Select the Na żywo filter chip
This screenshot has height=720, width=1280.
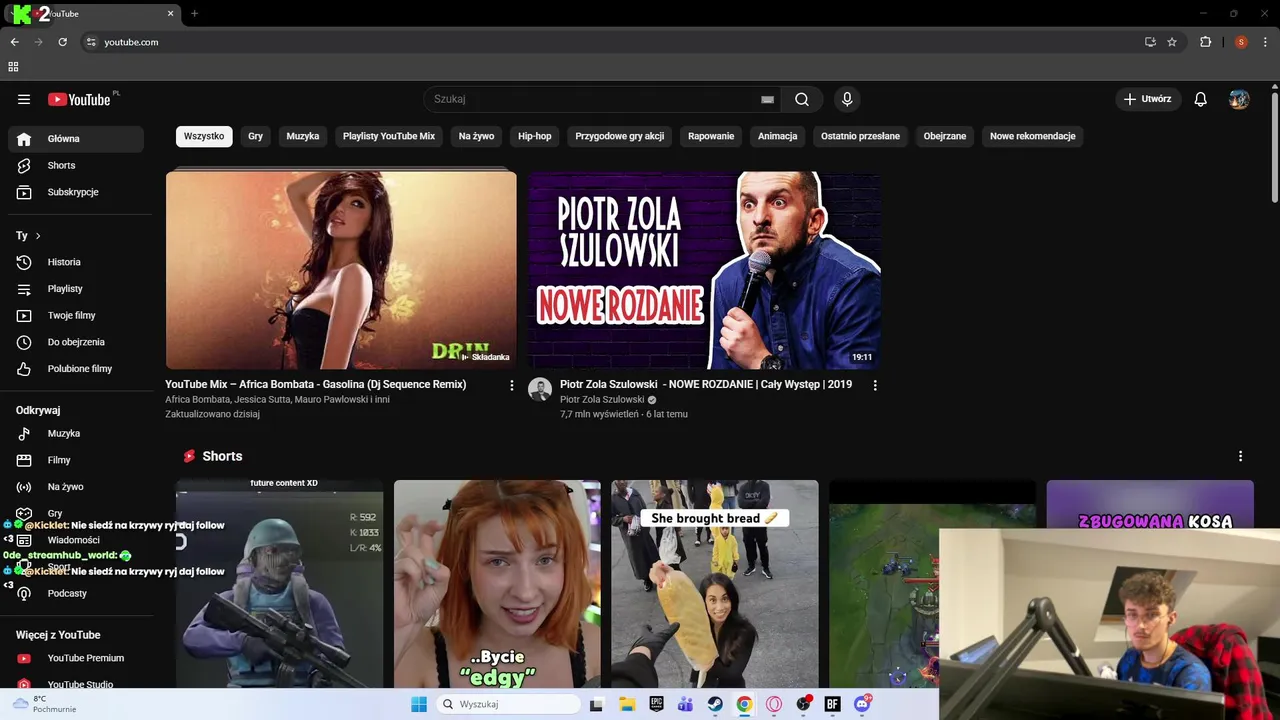(x=476, y=136)
